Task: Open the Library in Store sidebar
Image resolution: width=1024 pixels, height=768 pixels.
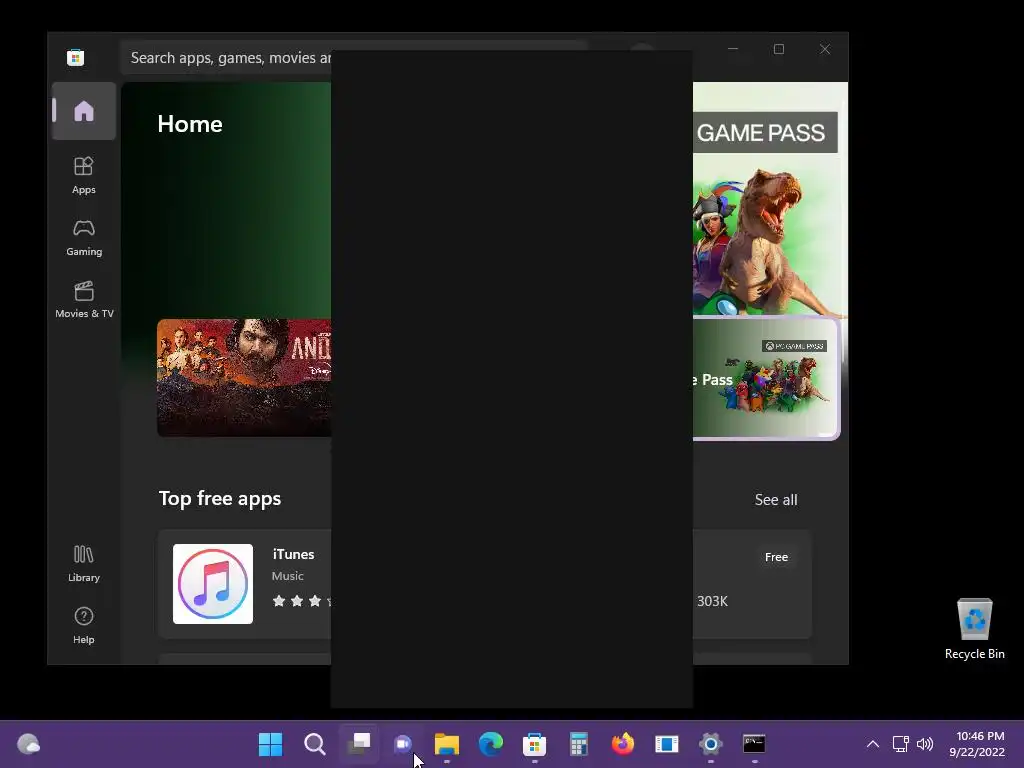Action: pos(84,564)
